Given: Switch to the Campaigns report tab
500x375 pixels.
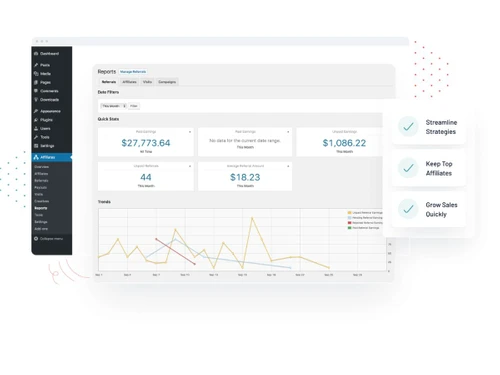Looking at the screenshot, I should click(167, 82).
